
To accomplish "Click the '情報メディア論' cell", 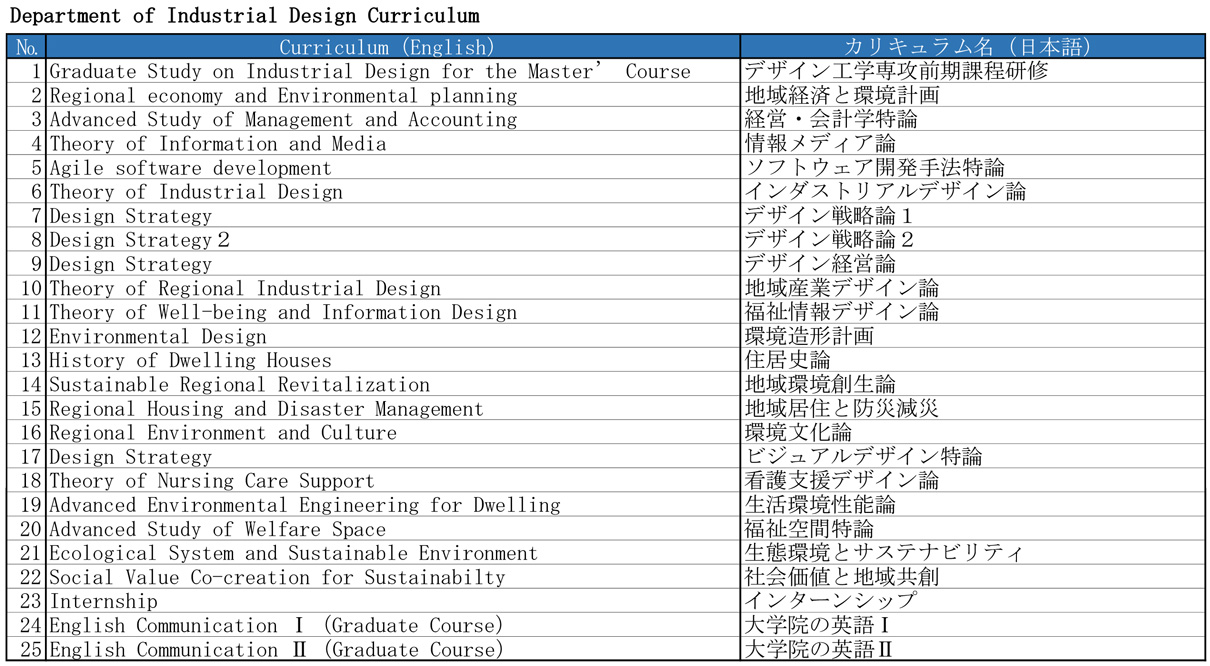I will pyautogui.click(x=972, y=143).
